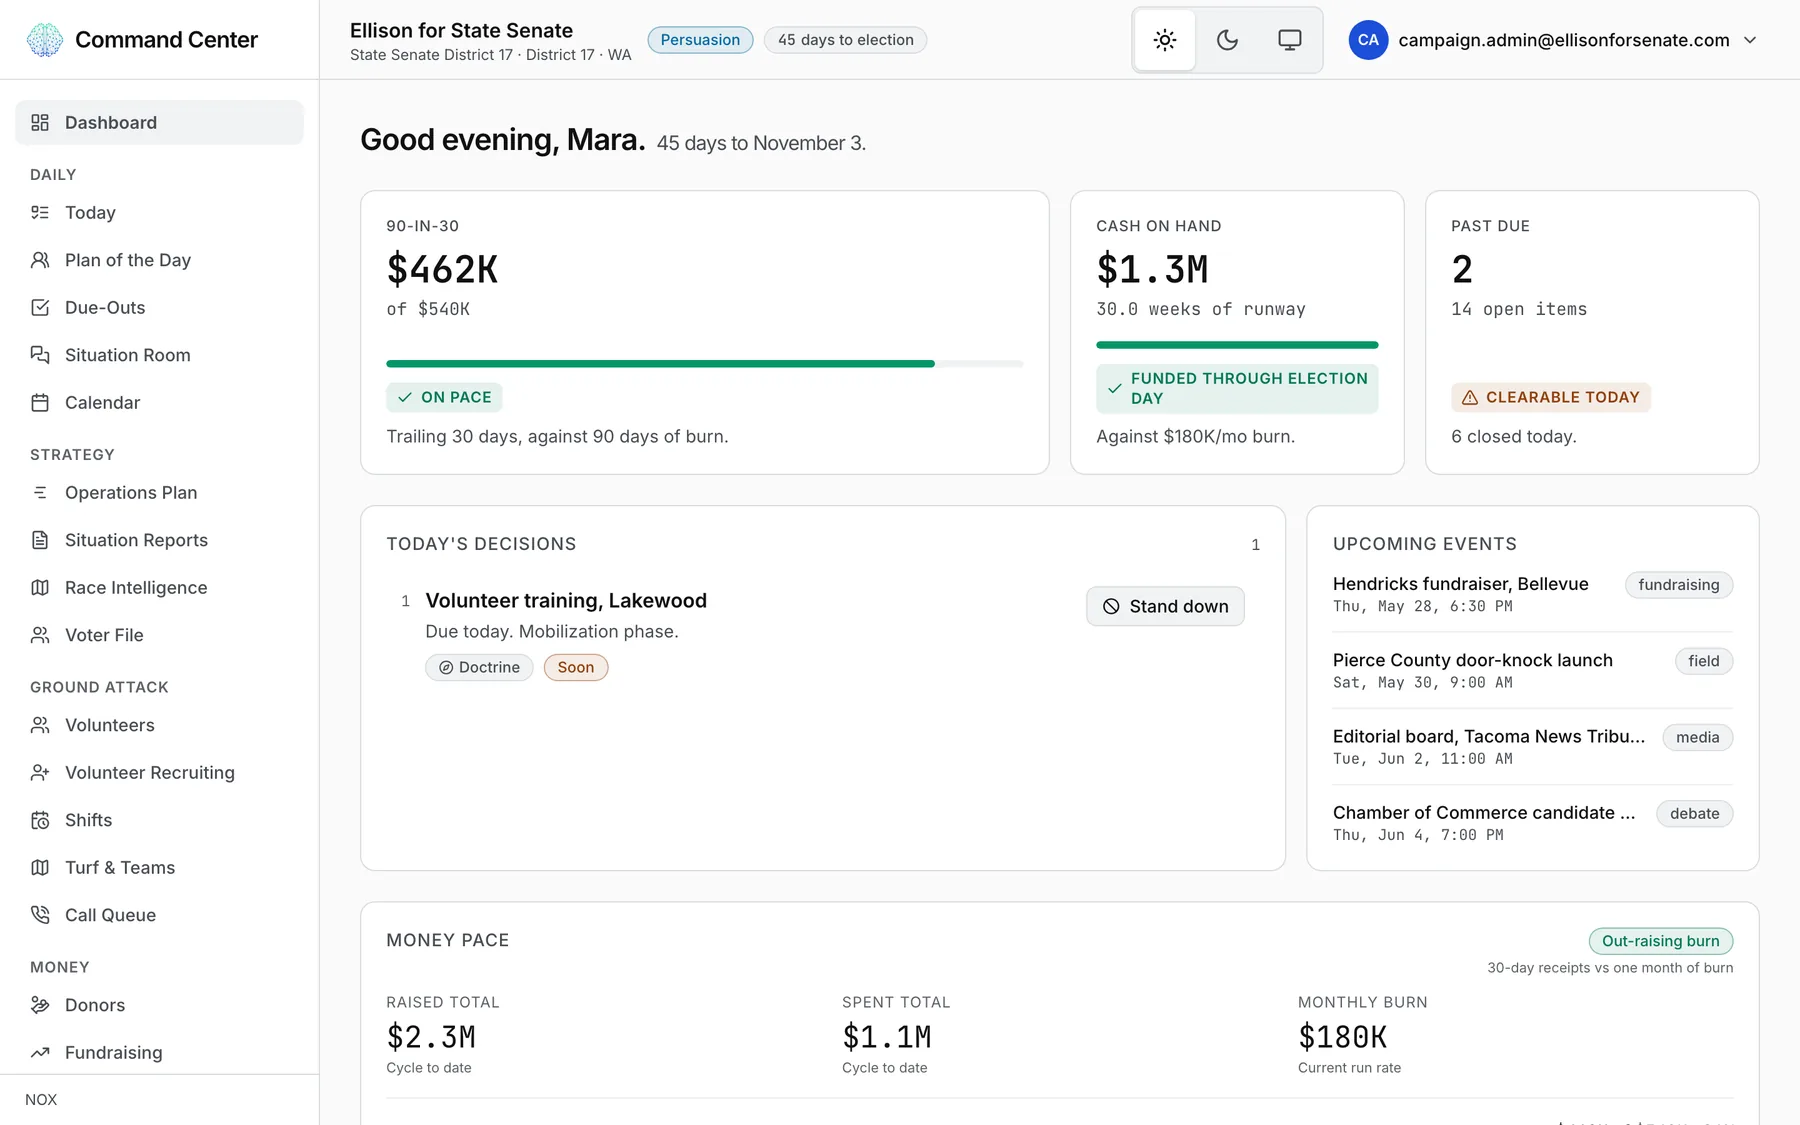Screen dimensions: 1800x1125
Task: Click the Persuasion phase badge
Action: [700, 40]
